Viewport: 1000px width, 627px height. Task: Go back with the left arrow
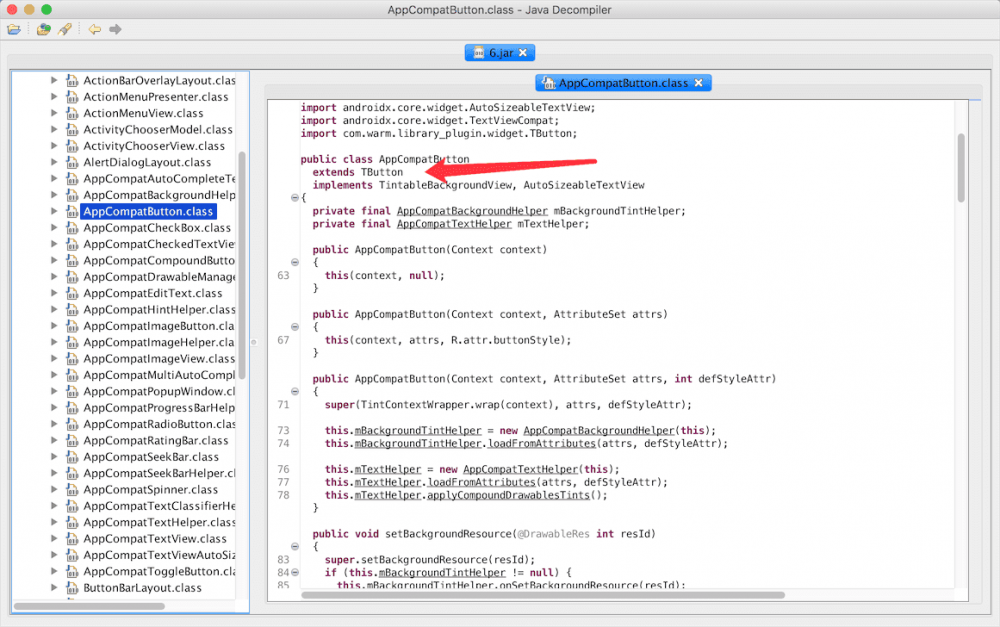94,29
